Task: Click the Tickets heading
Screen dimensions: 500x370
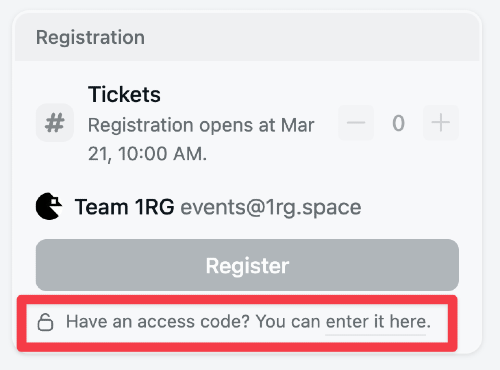Action: click(124, 94)
